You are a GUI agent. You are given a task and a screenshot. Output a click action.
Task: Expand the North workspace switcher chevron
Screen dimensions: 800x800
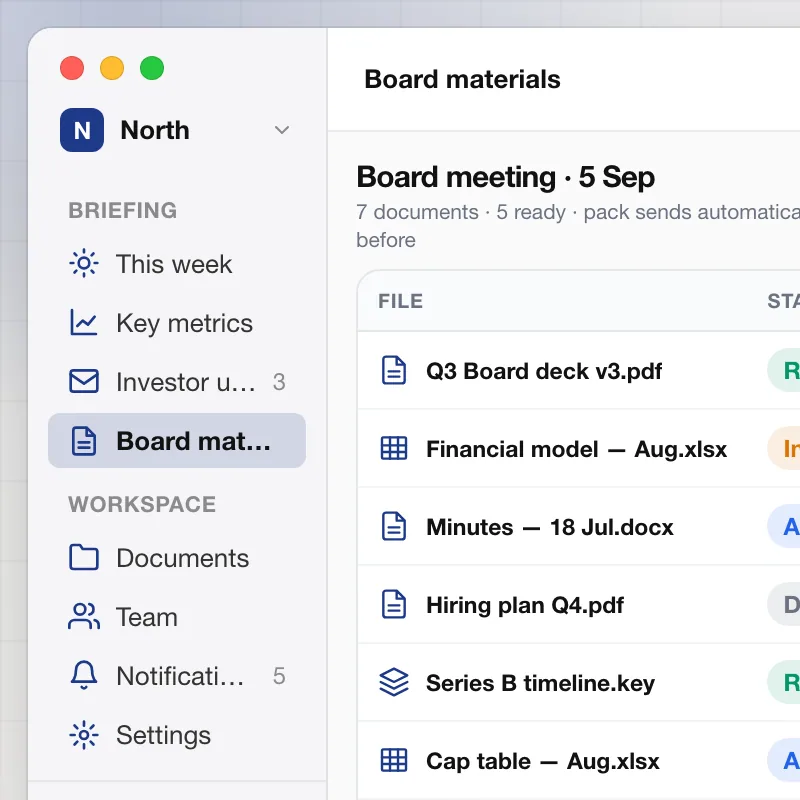click(x=282, y=130)
